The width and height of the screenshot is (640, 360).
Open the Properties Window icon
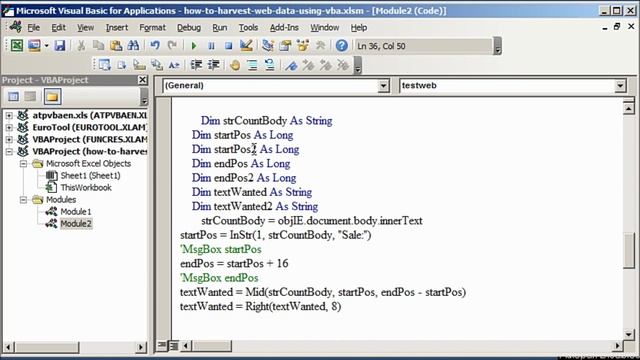pos(285,45)
